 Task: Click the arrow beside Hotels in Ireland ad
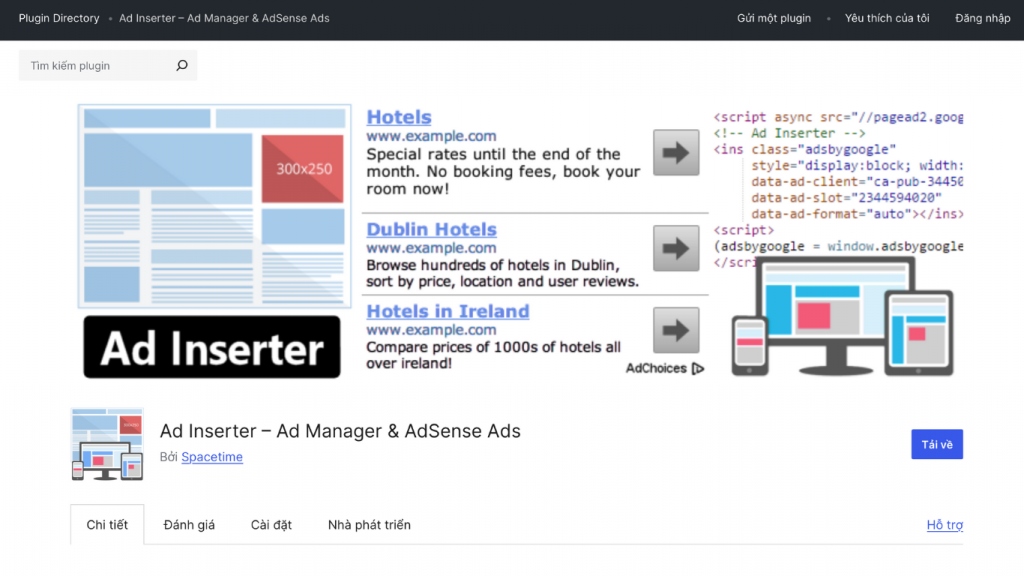(x=676, y=331)
